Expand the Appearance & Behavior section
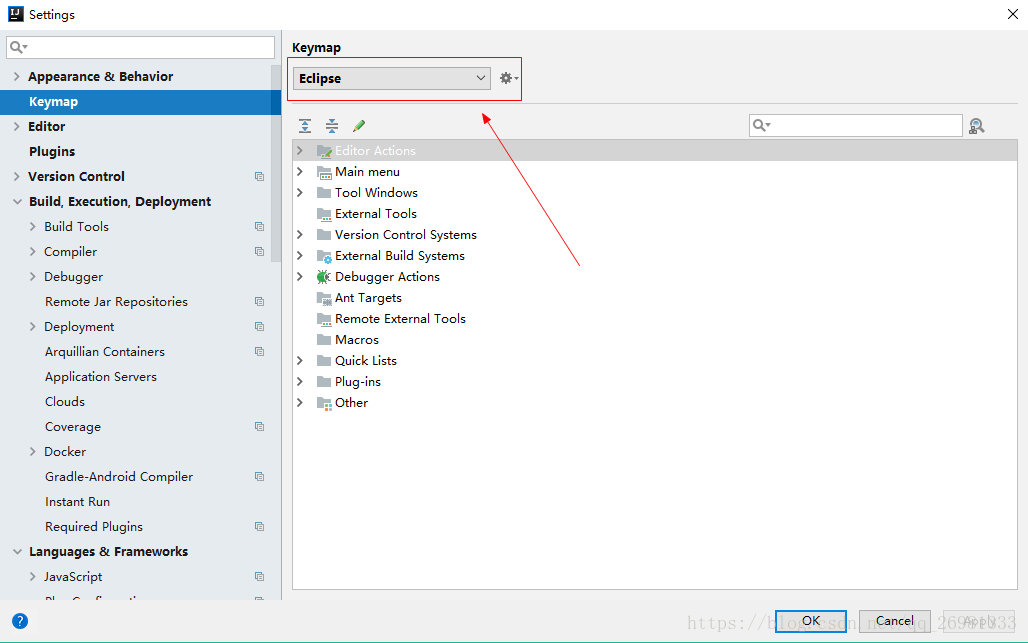1028x643 pixels. (x=16, y=77)
